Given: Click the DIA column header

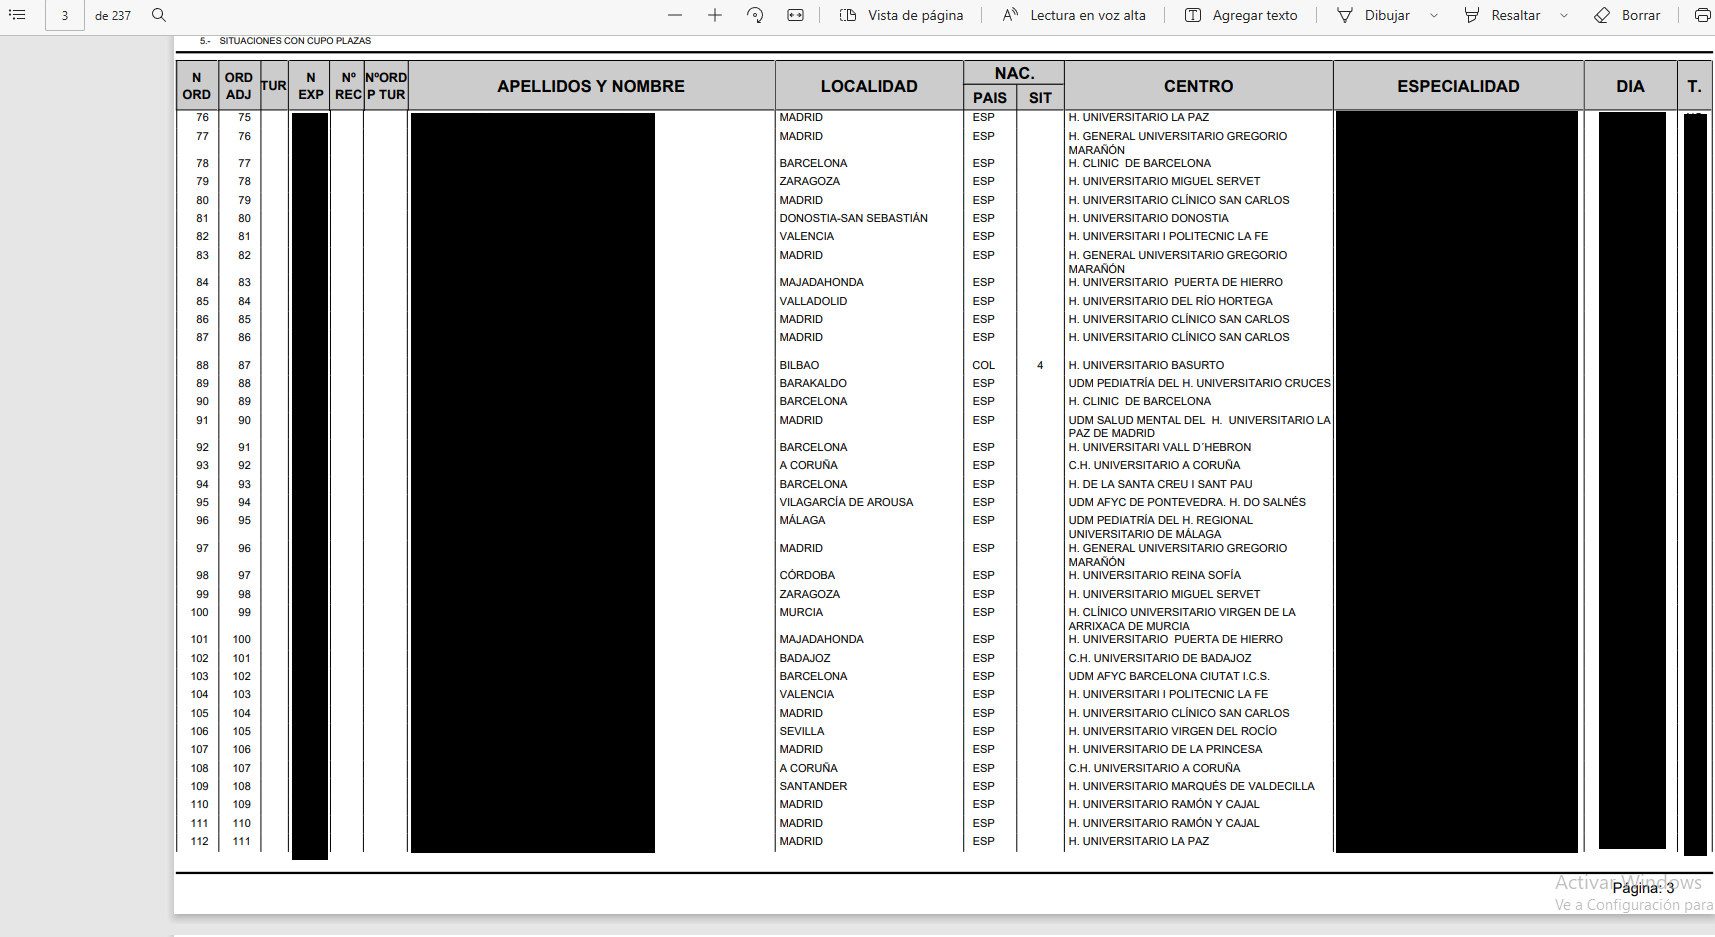Looking at the screenshot, I should tap(1630, 86).
